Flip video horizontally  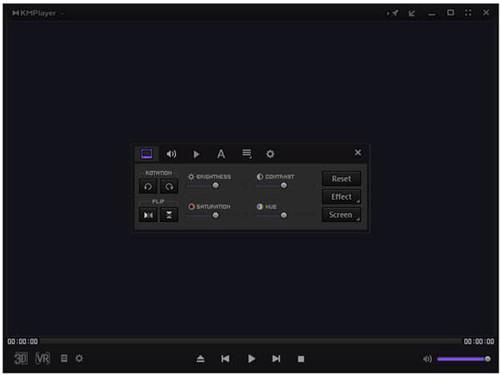pyautogui.click(x=148, y=215)
